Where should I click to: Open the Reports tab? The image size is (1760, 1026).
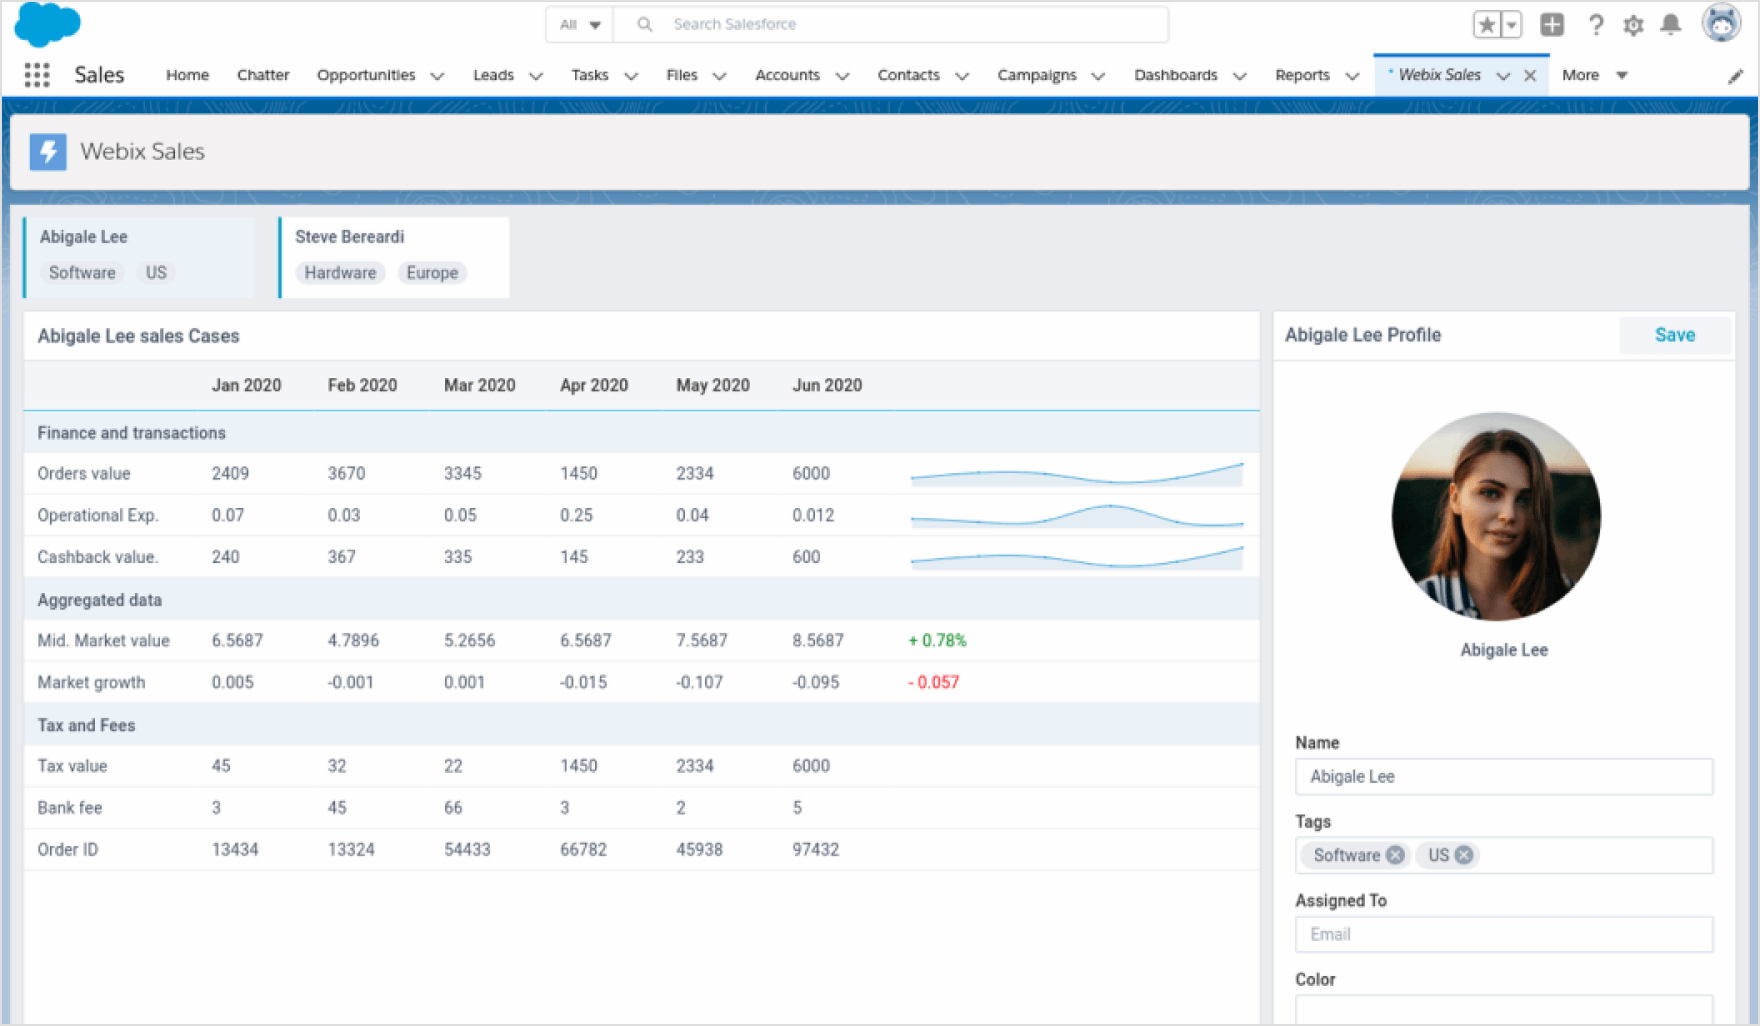pyautogui.click(x=1302, y=75)
